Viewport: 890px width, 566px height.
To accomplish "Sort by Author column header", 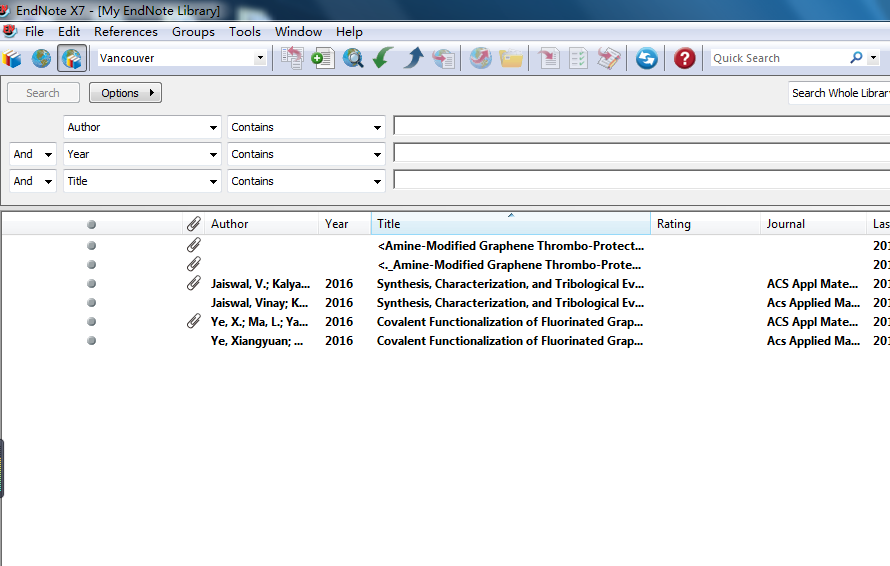I will (261, 224).
